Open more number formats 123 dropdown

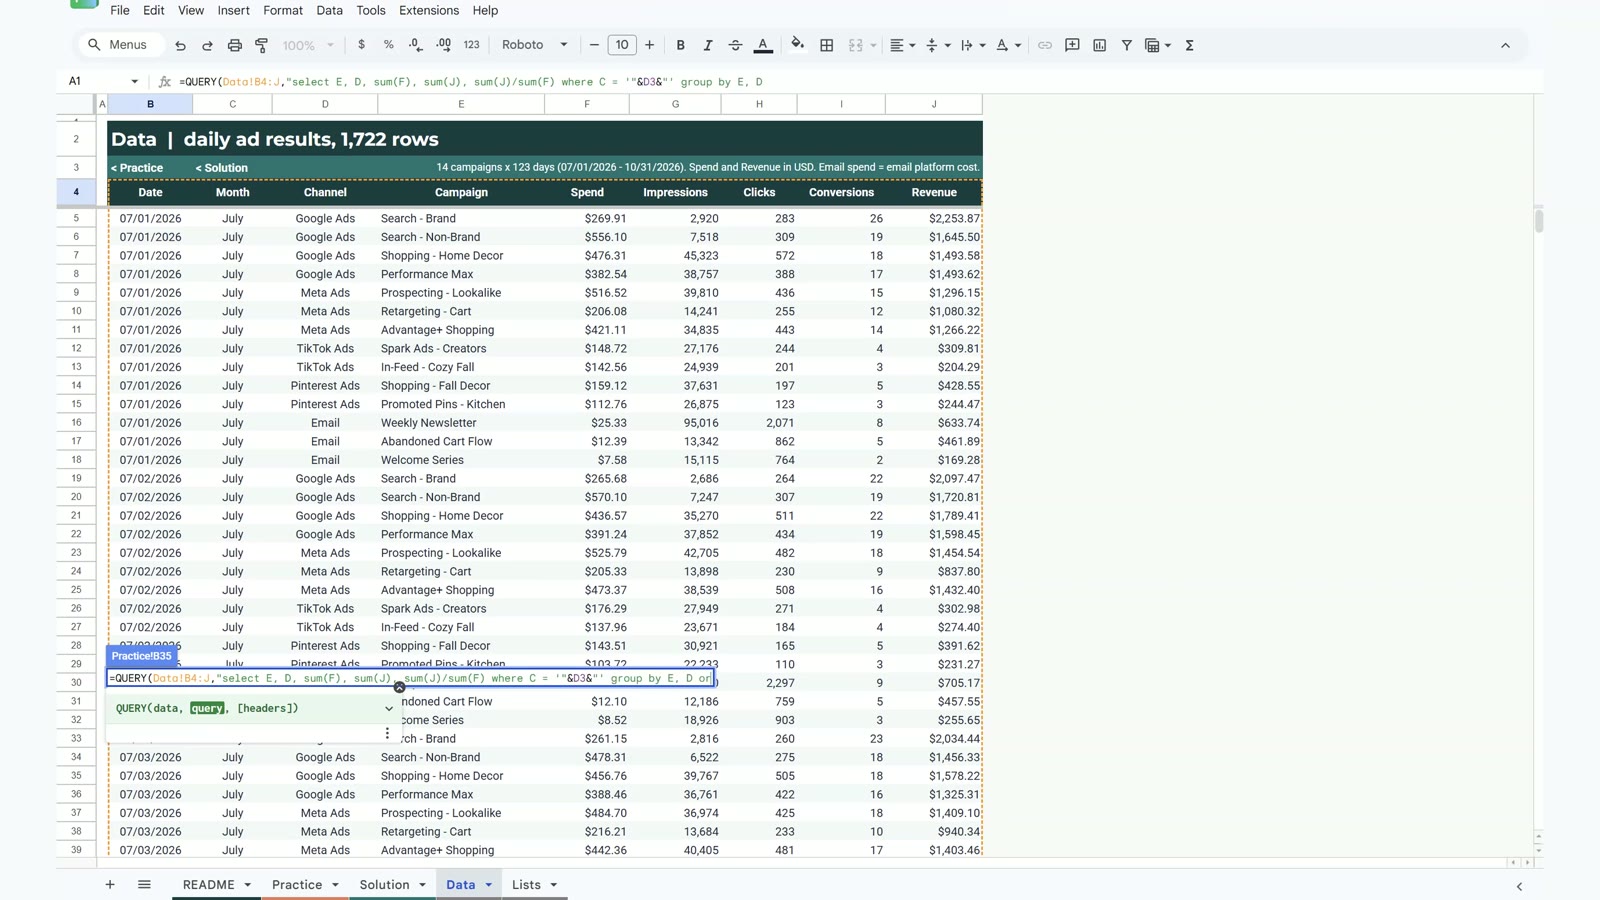click(x=471, y=45)
